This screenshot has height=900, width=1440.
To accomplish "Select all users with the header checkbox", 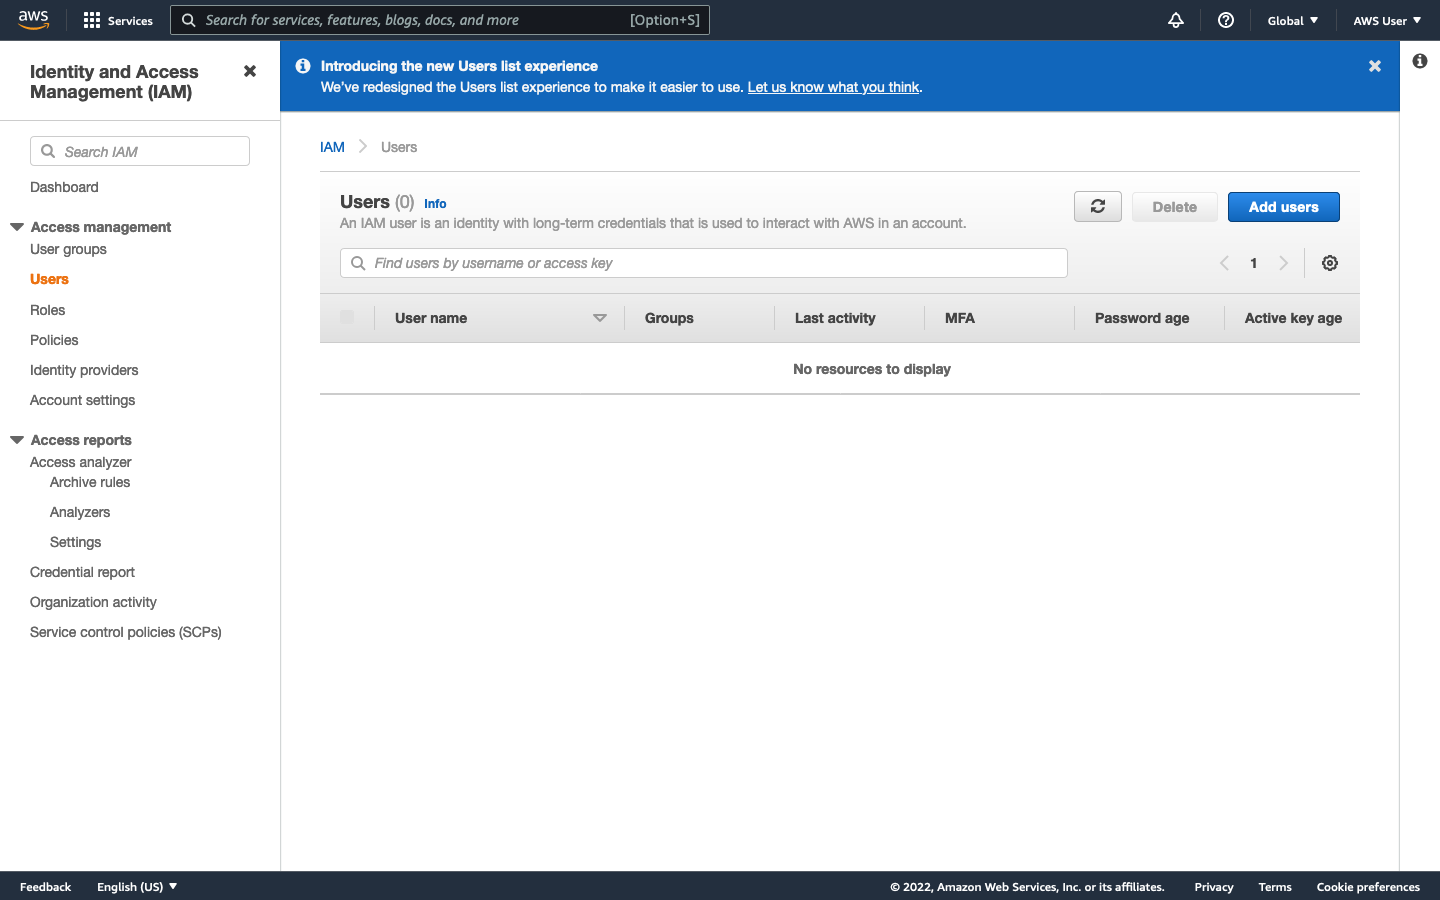I will click(x=347, y=317).
